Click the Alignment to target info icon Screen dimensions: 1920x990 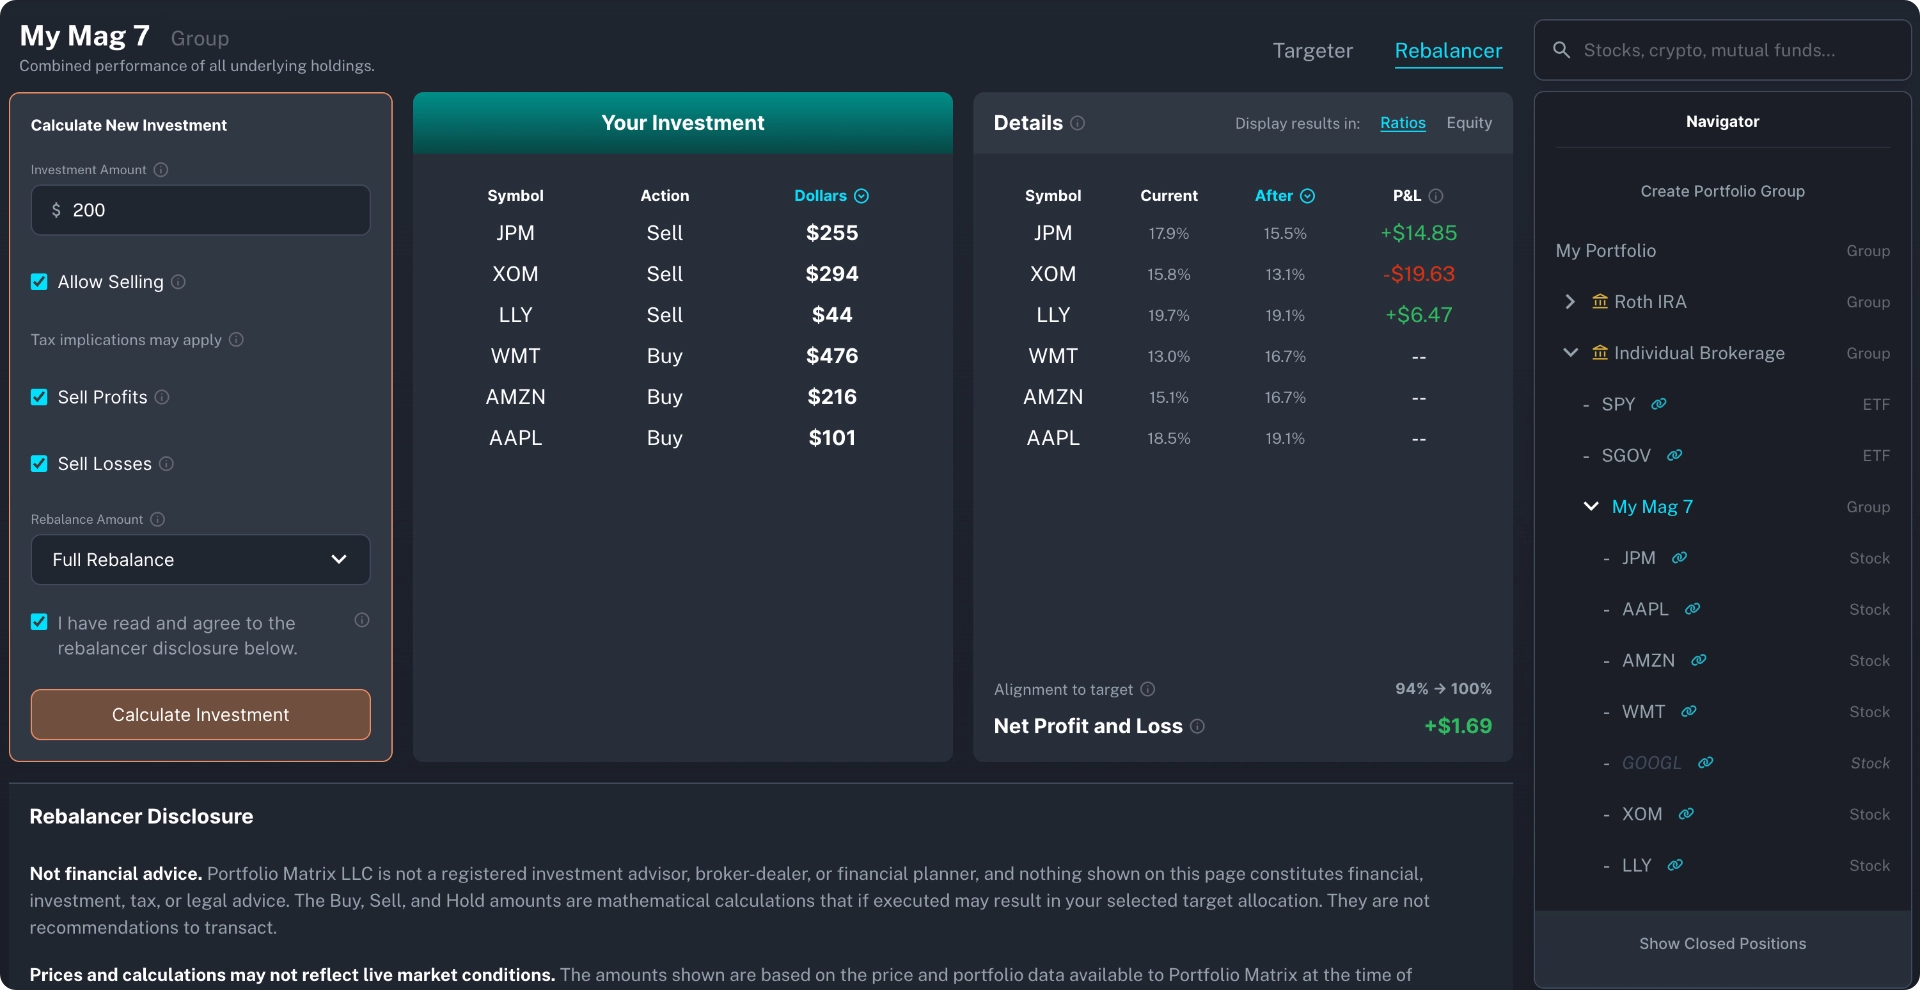(1148, 689)
